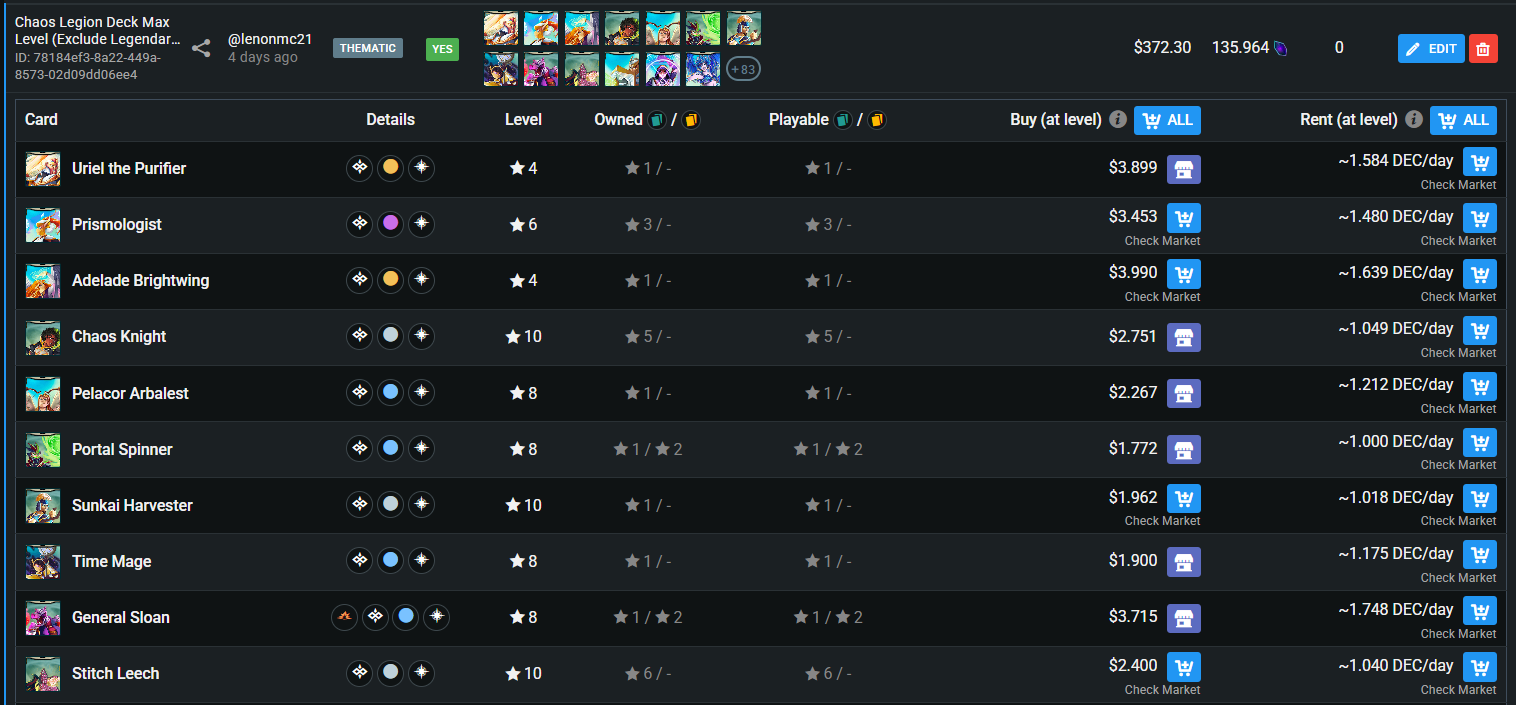The image size is (1516, 705).
Task: Select the blue cart icon to buy Prismologist
Action: 1183,217
